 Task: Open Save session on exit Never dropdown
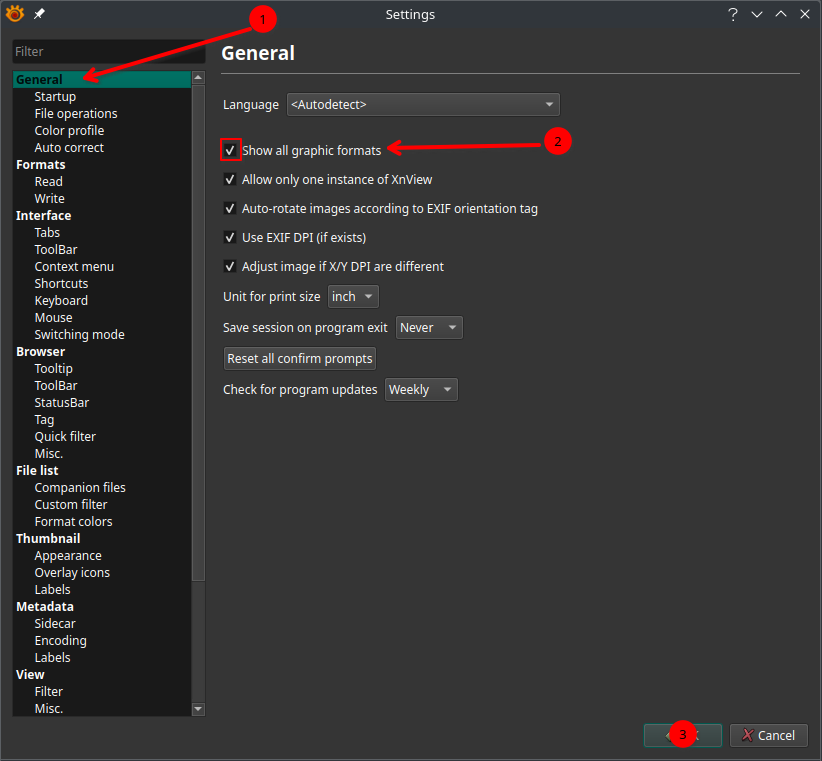(x=429, y=328)
